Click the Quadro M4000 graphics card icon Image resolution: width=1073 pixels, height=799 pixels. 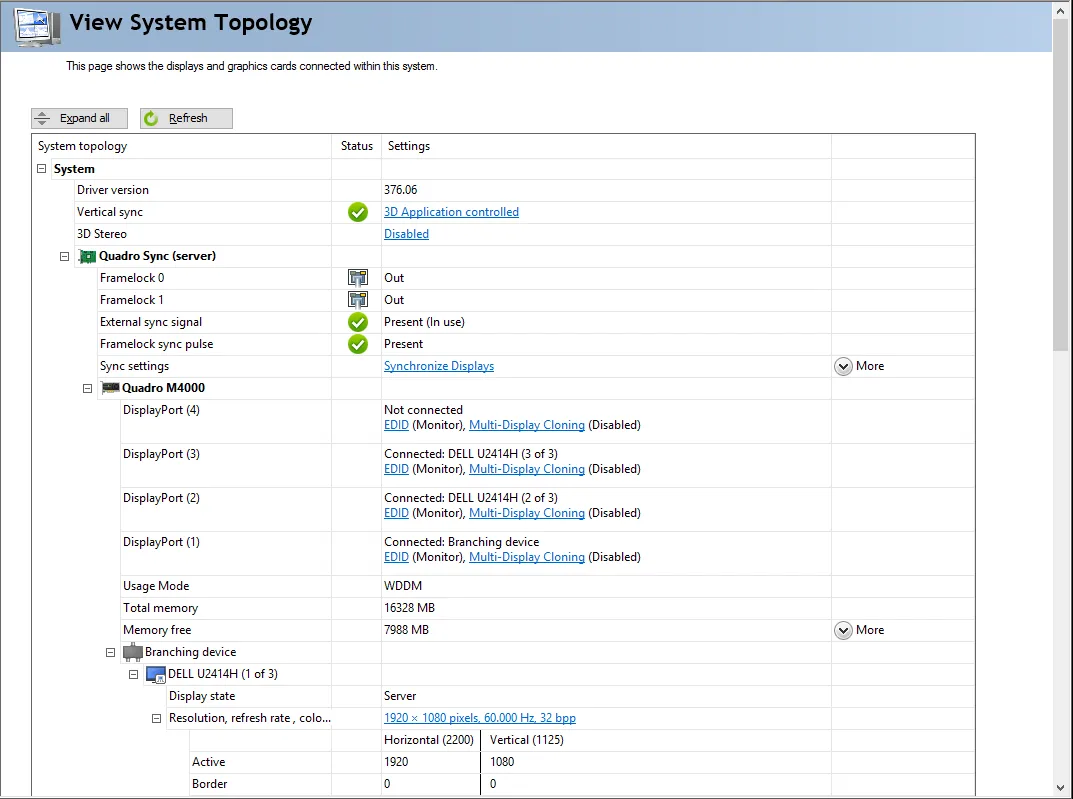click(110, 388)
